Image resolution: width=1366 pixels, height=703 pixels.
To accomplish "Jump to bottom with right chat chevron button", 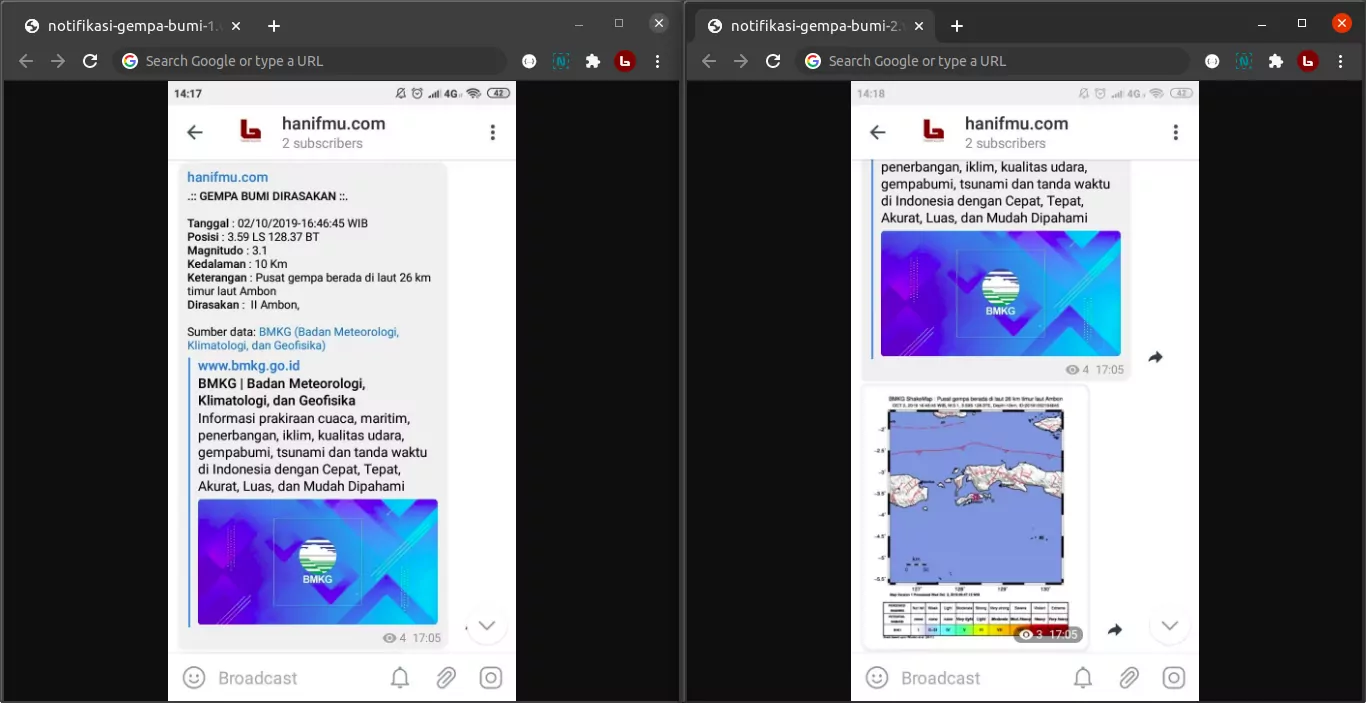I will pyautogui.click(x=1170, y=625).
